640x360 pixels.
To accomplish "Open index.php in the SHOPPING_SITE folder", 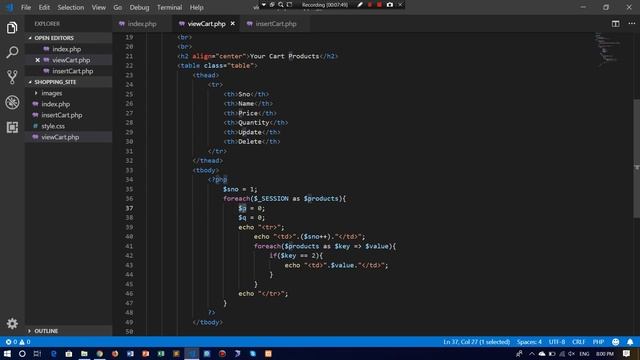I will click(56, 104).
